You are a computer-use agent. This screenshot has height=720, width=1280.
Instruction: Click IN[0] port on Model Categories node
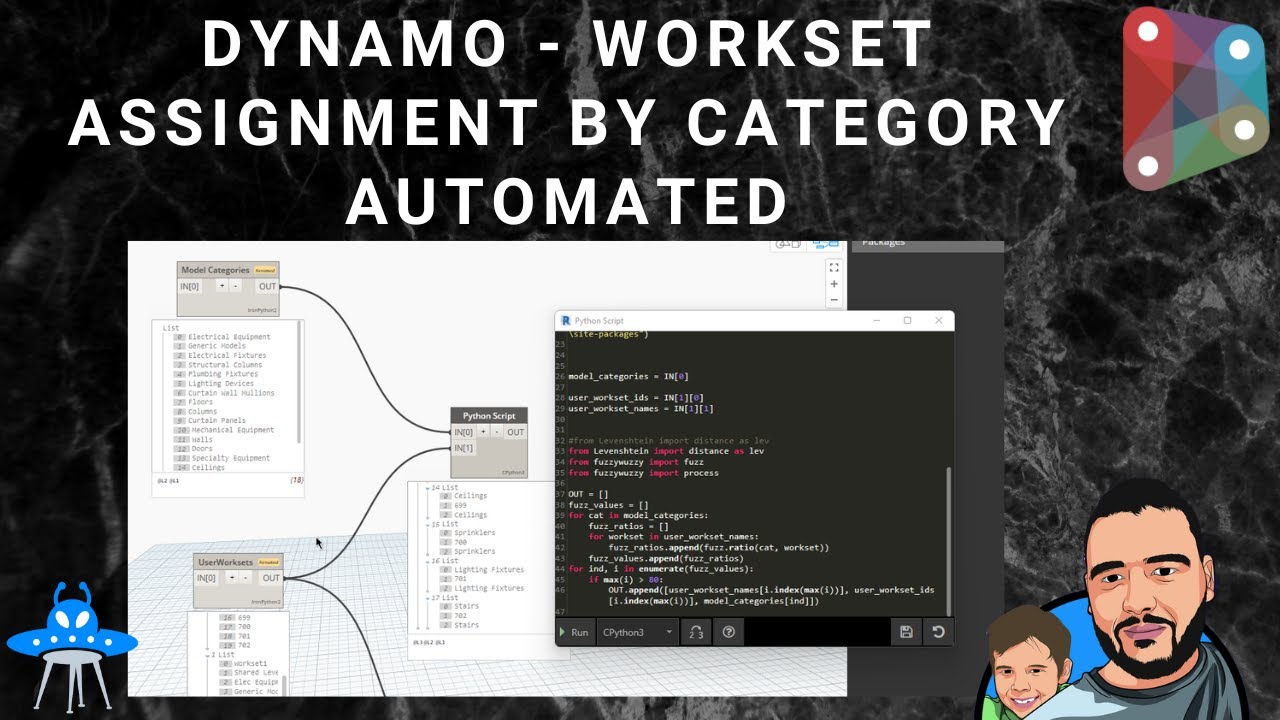pos(190,286)
